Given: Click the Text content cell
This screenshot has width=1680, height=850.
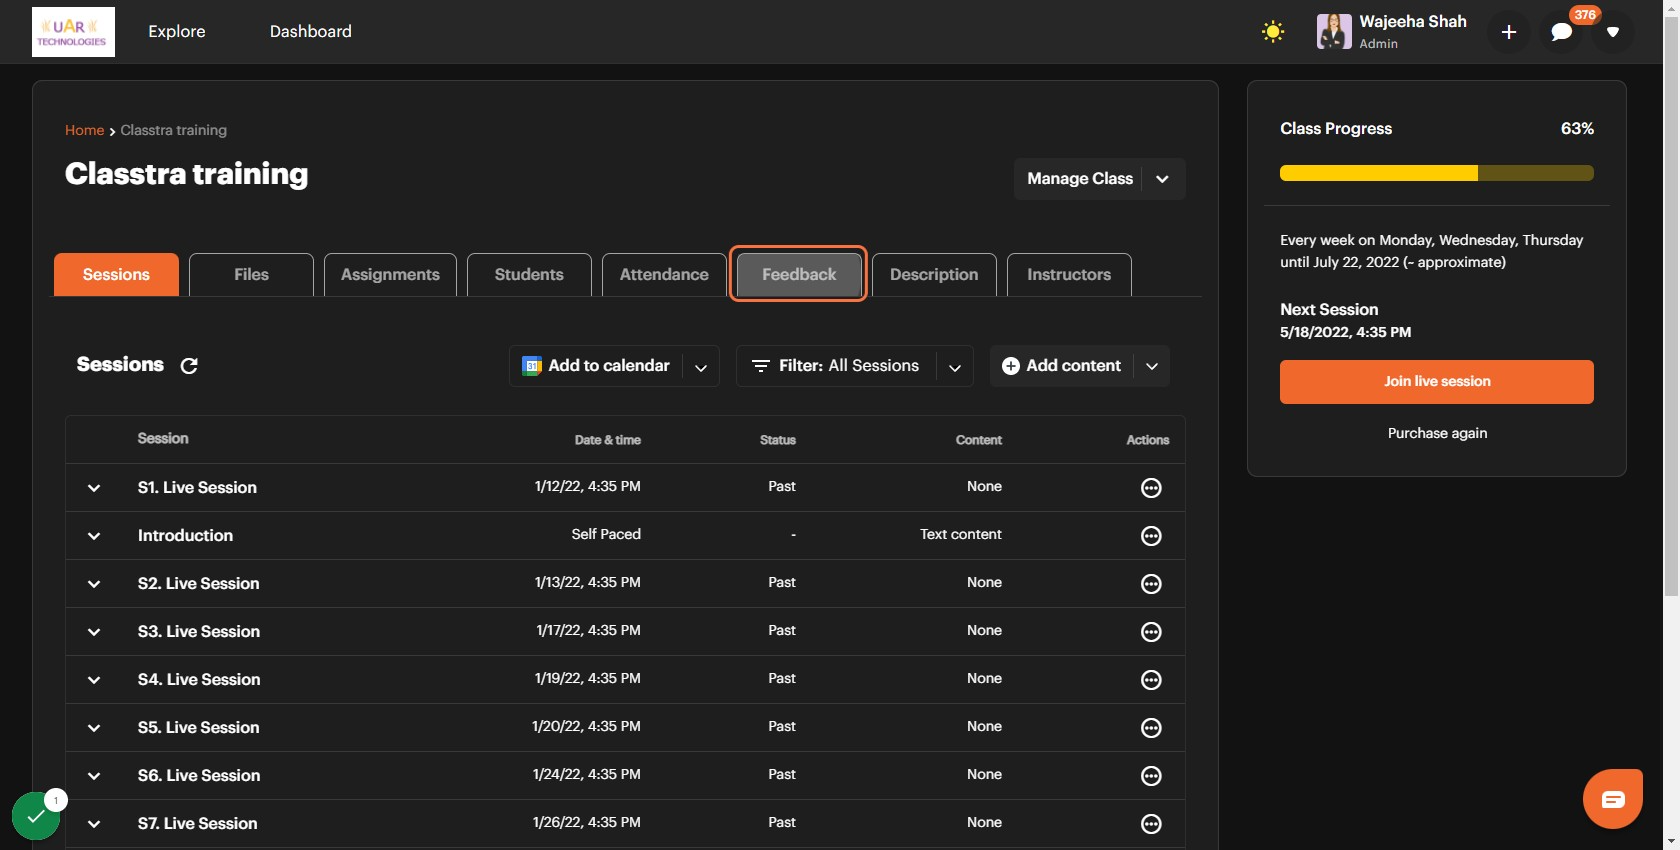Looking at the screenshot, I should point(961,535).
